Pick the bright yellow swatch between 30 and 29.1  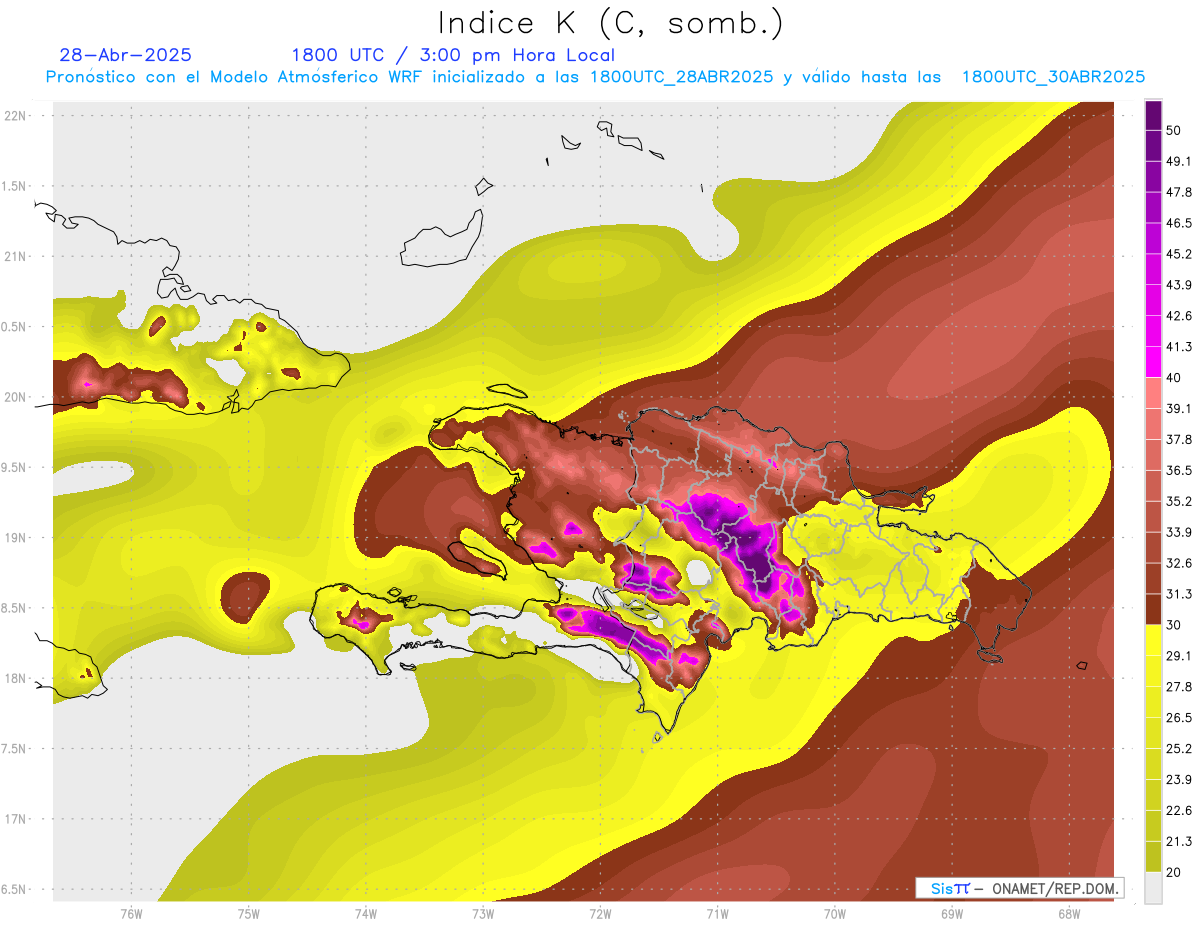(x=1153, y=640)
